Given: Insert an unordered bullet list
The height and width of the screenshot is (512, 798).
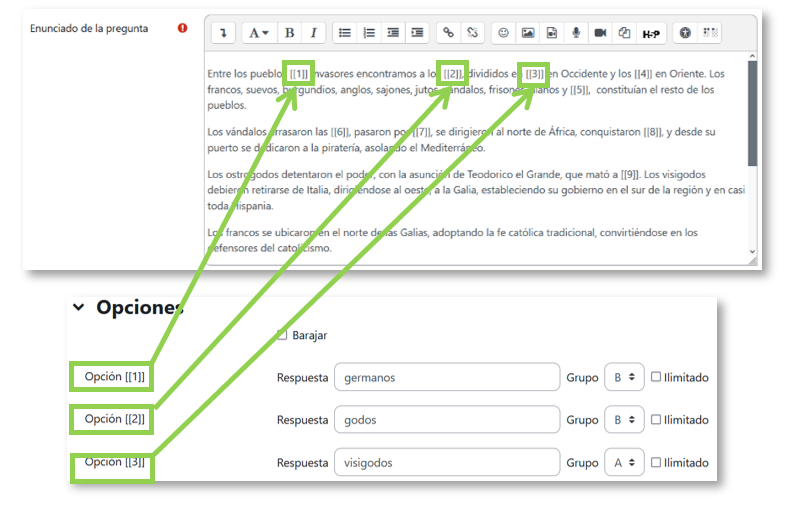Looking at the screenshot, I should [x=345, y=33].
